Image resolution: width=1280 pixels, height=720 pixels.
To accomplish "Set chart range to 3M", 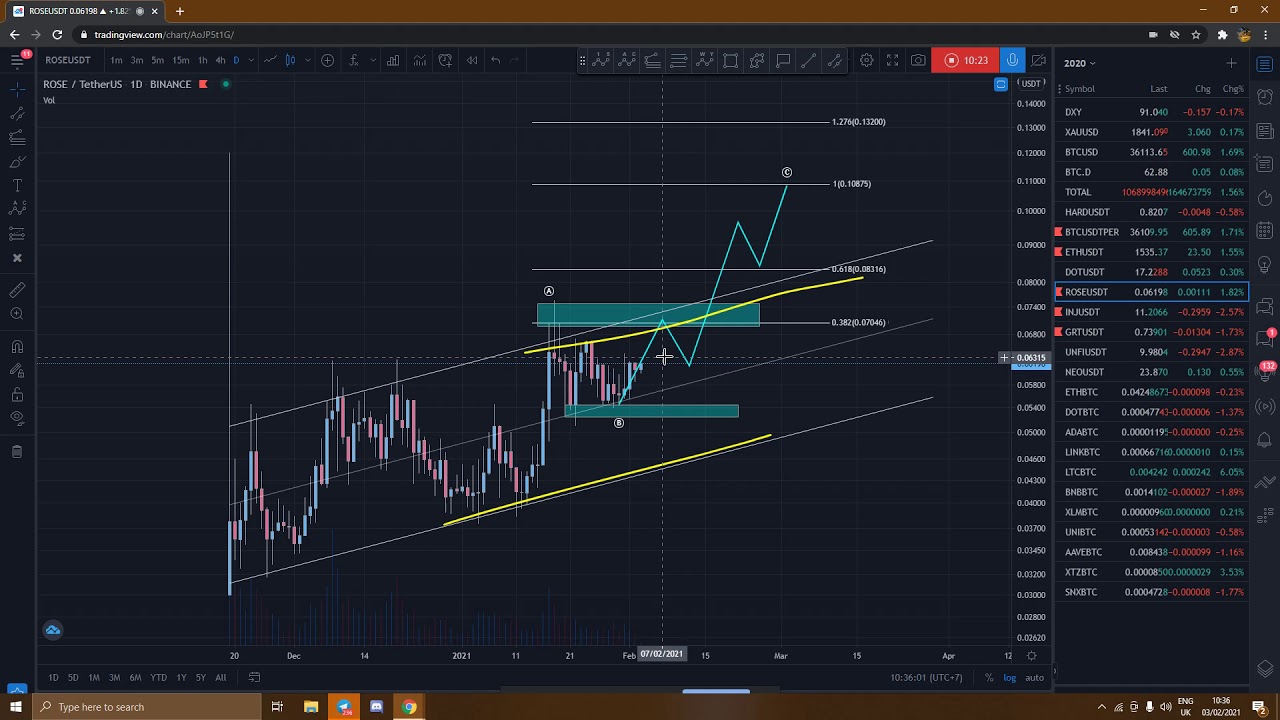I will pos(114,678).
